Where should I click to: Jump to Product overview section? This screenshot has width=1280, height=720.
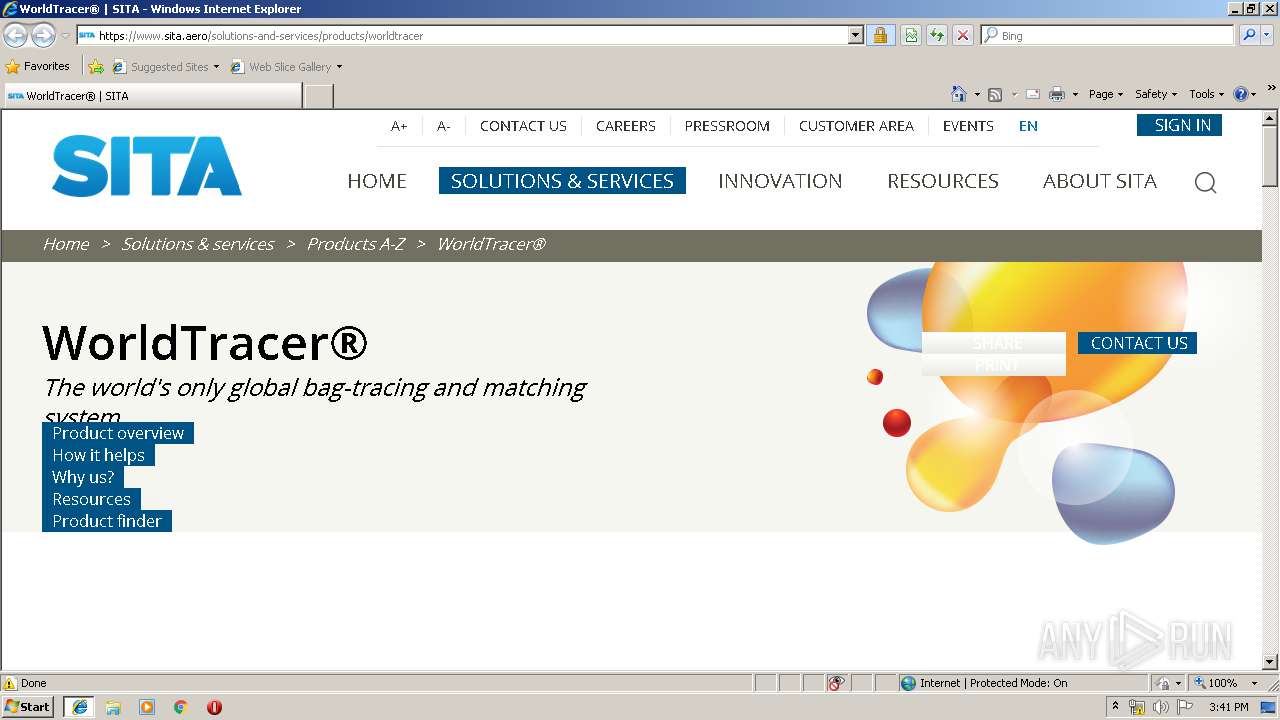point(118,433)
